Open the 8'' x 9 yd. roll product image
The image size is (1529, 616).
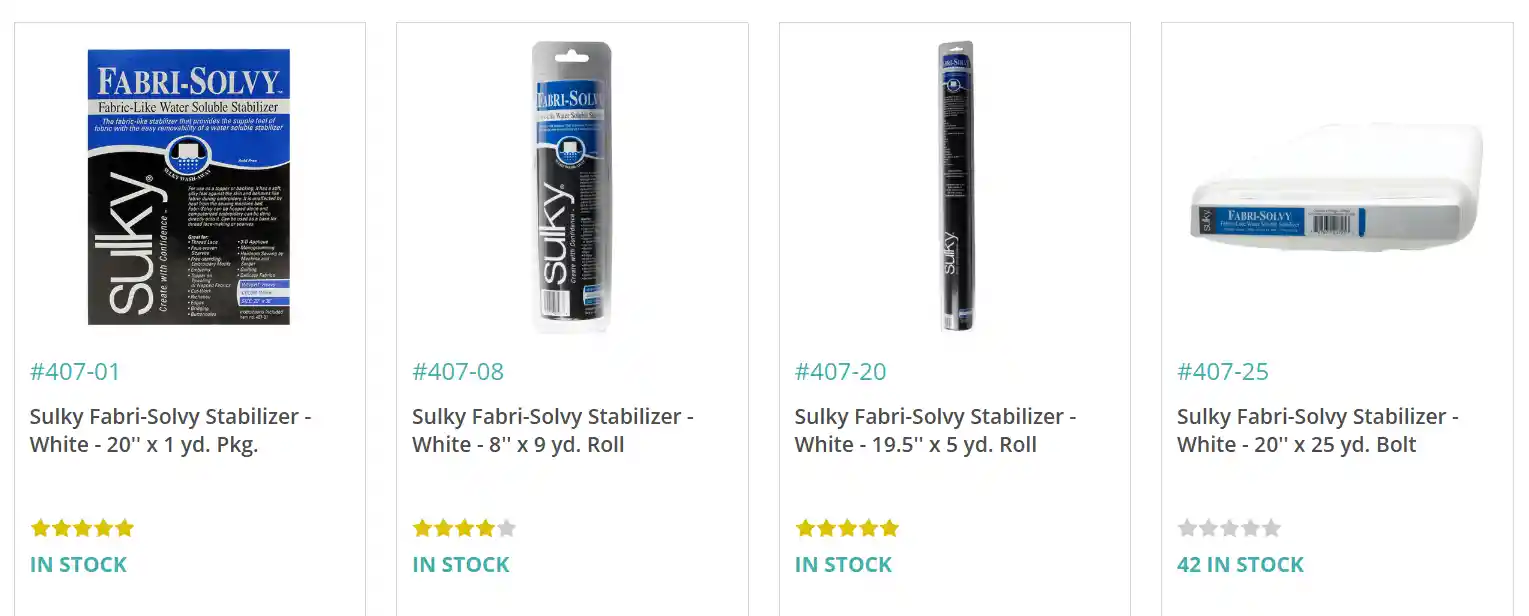tap(571, 187)
